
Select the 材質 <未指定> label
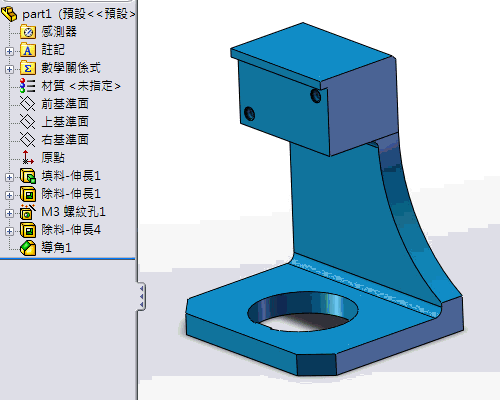pyautogui.click(x=81, y=86)
